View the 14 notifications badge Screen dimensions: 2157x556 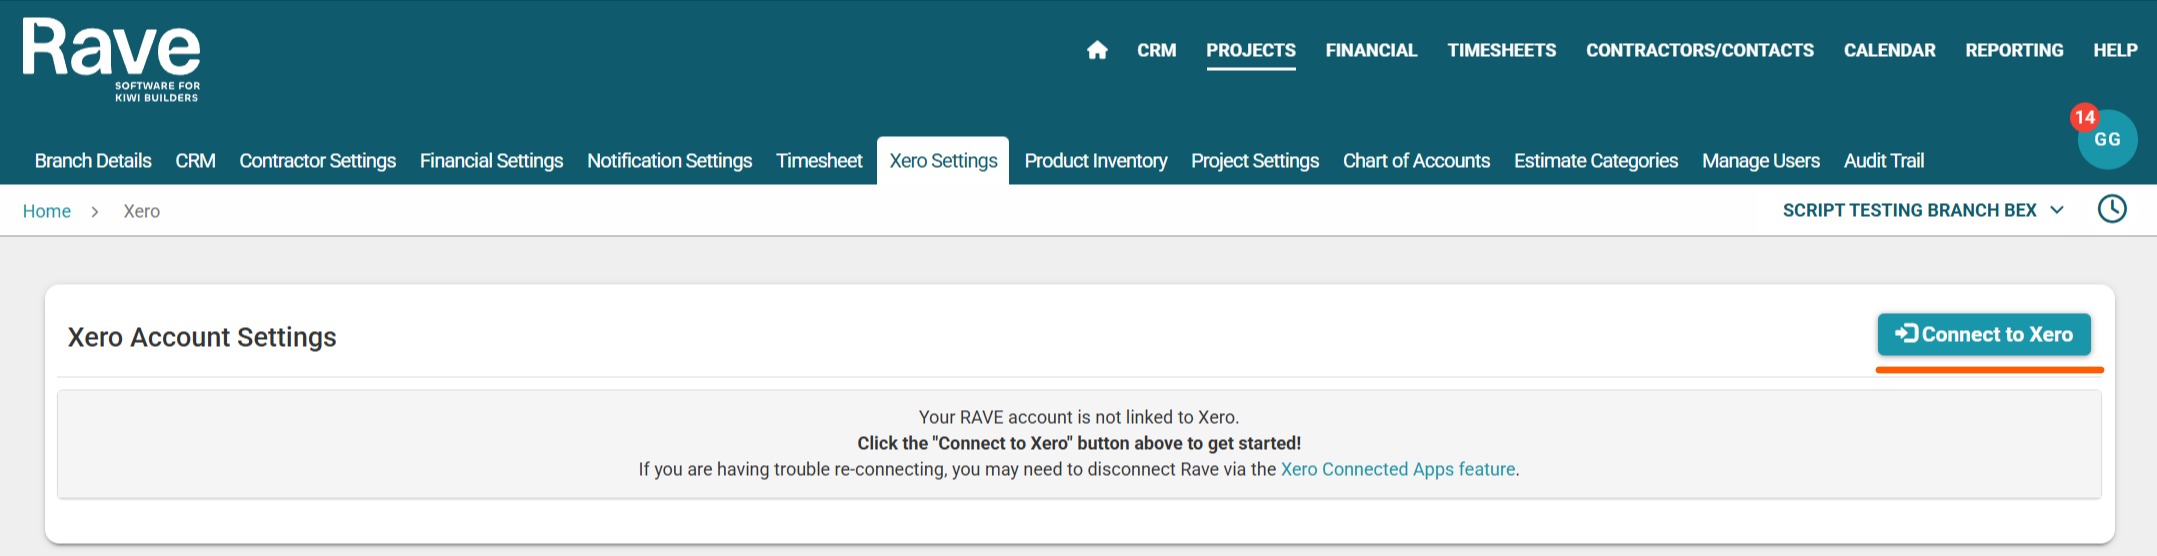[2084, 117]
